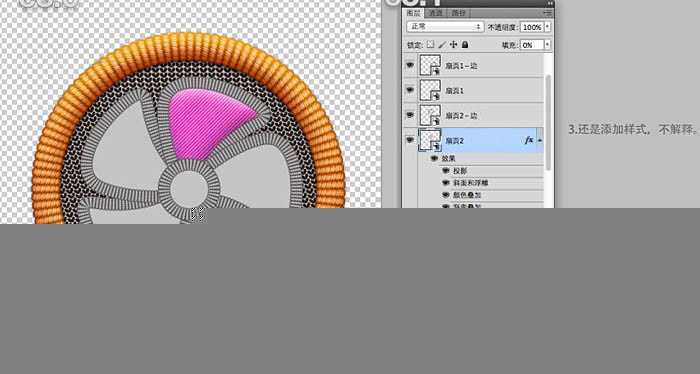The height and width of the screenshot is (374, 700).
Task: Open the Layers panel flyout menu
Action: [547, 13]
